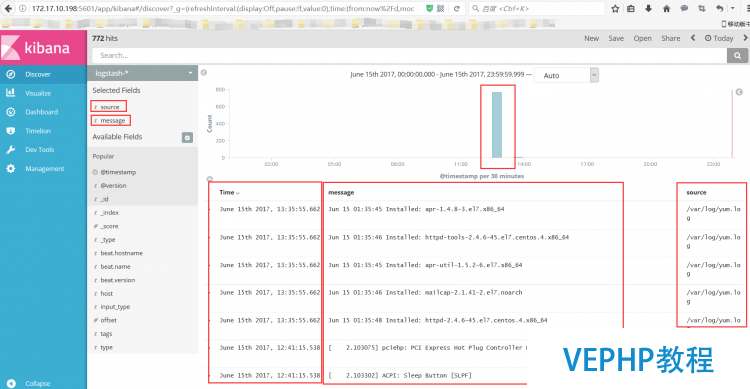Open the Today time picker

719,38
